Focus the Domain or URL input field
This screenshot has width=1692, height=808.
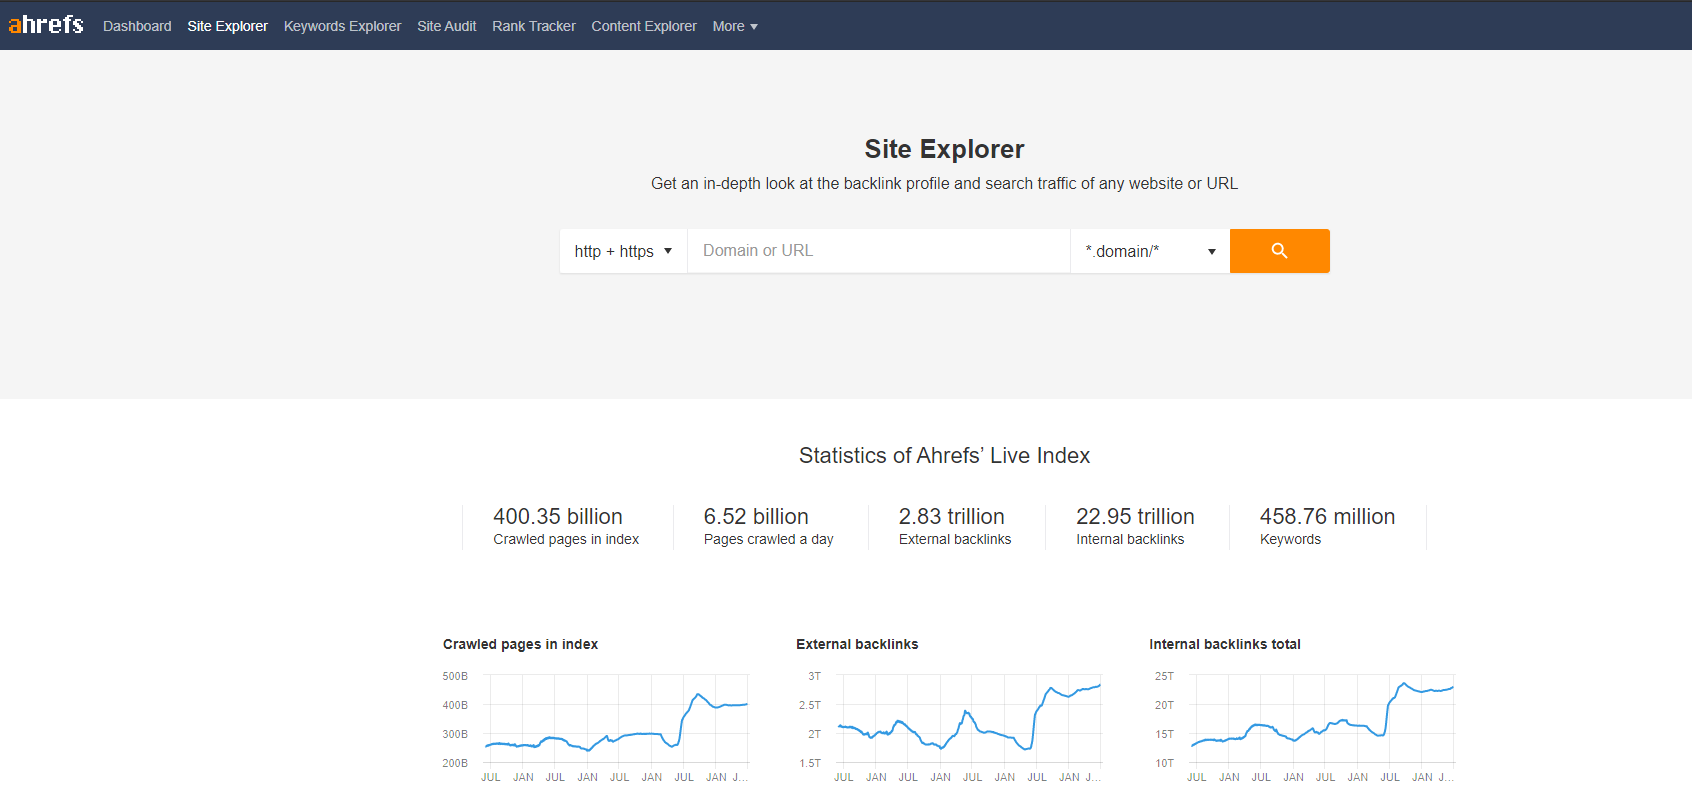(x=879, y=251)
